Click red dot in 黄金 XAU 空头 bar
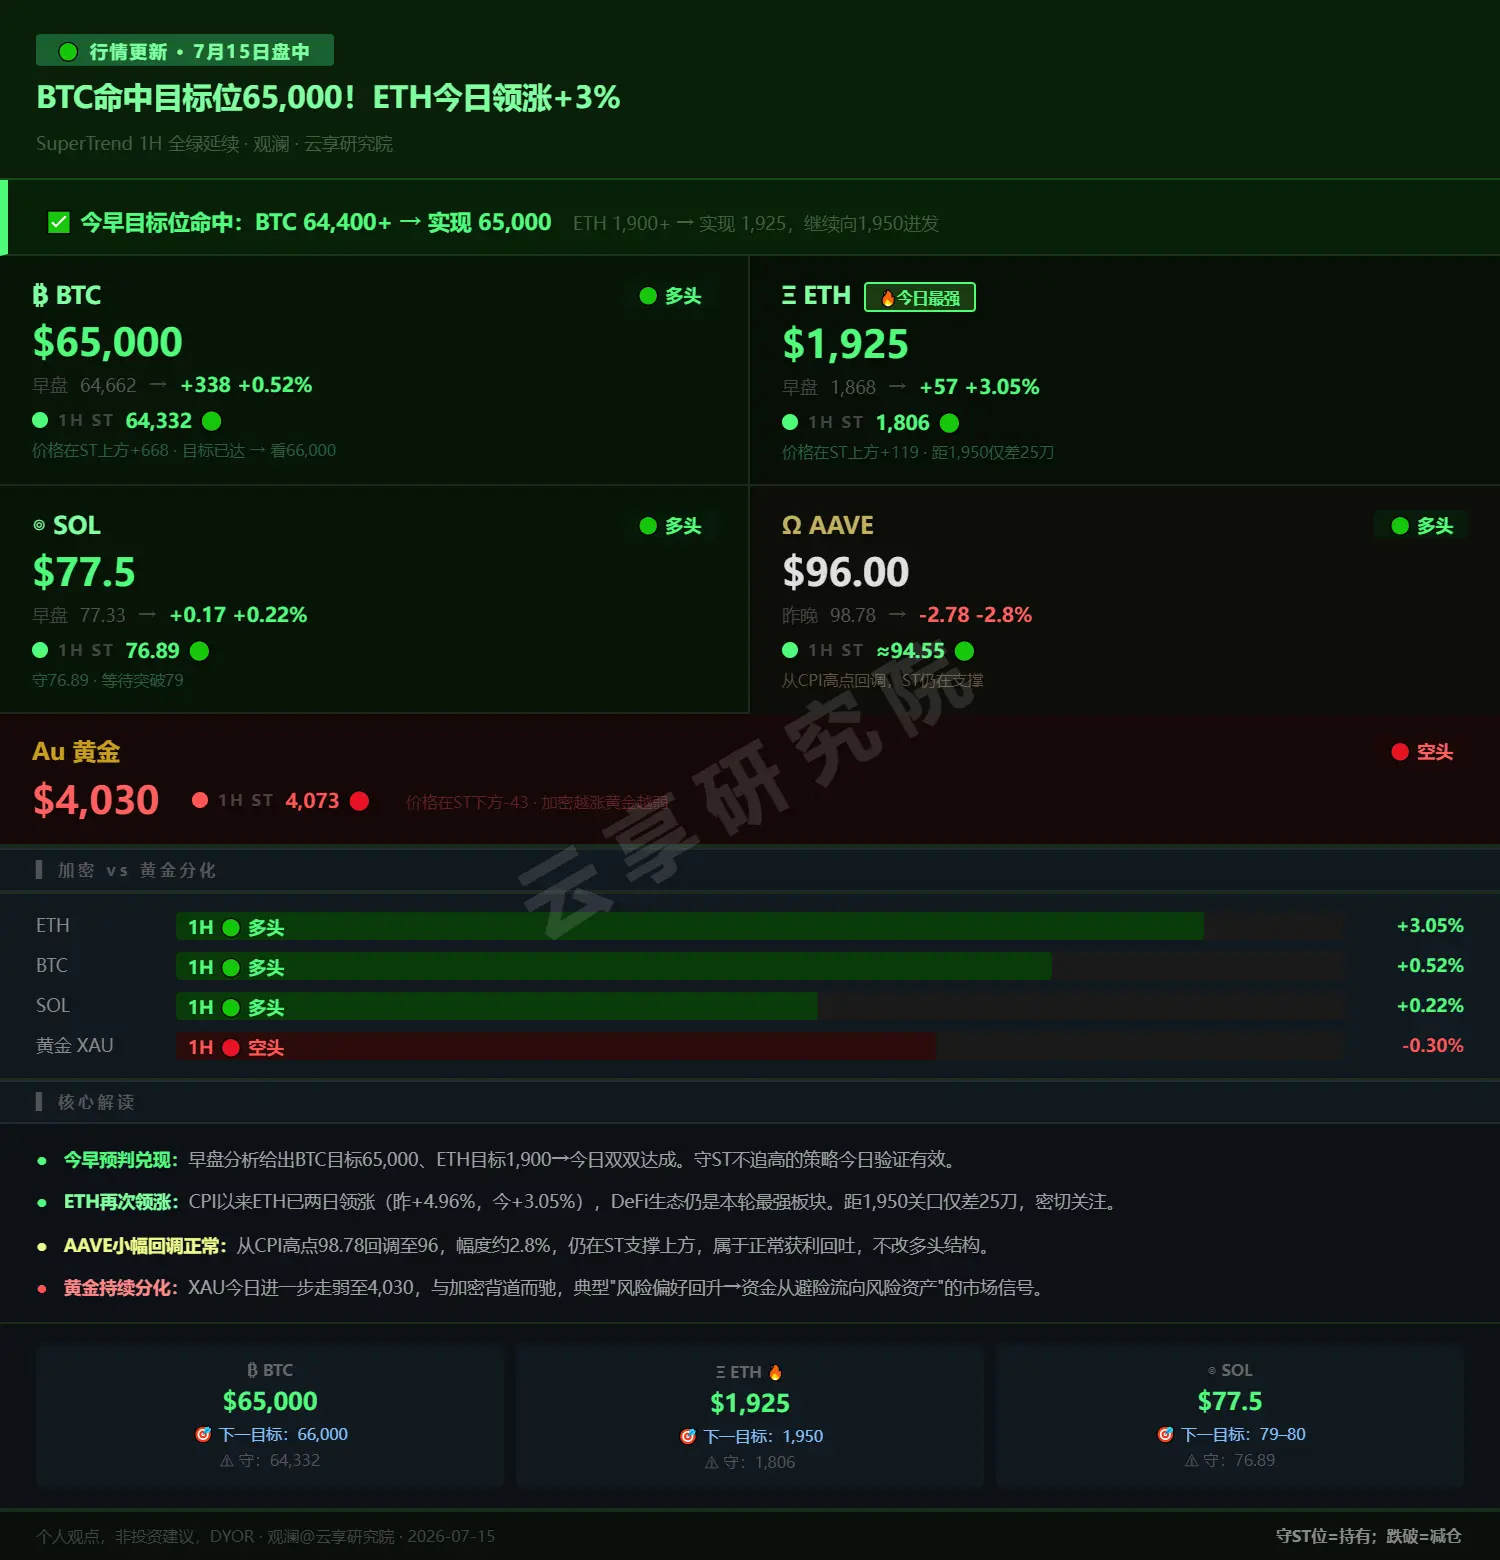 tap(231, 1047)
